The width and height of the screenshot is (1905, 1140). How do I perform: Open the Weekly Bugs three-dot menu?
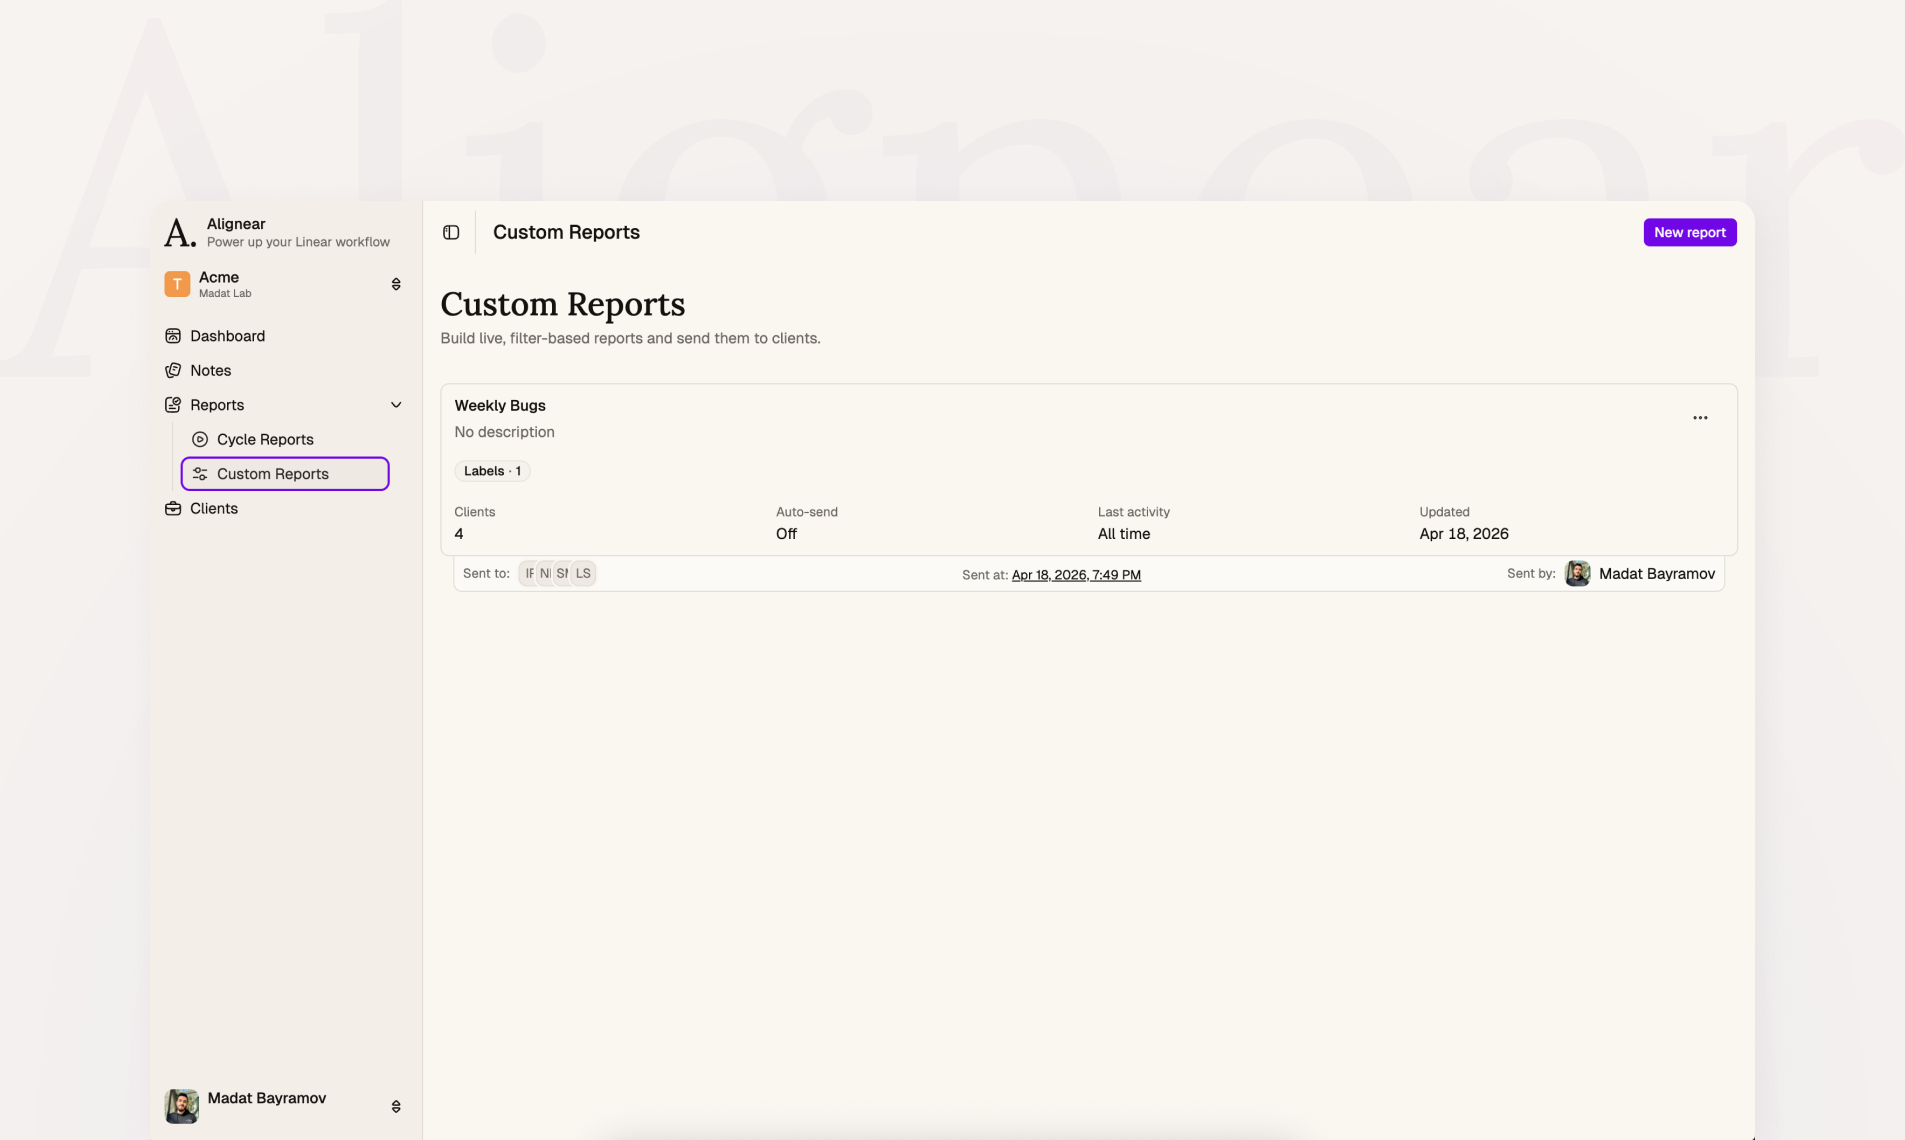pos(1700,418)
